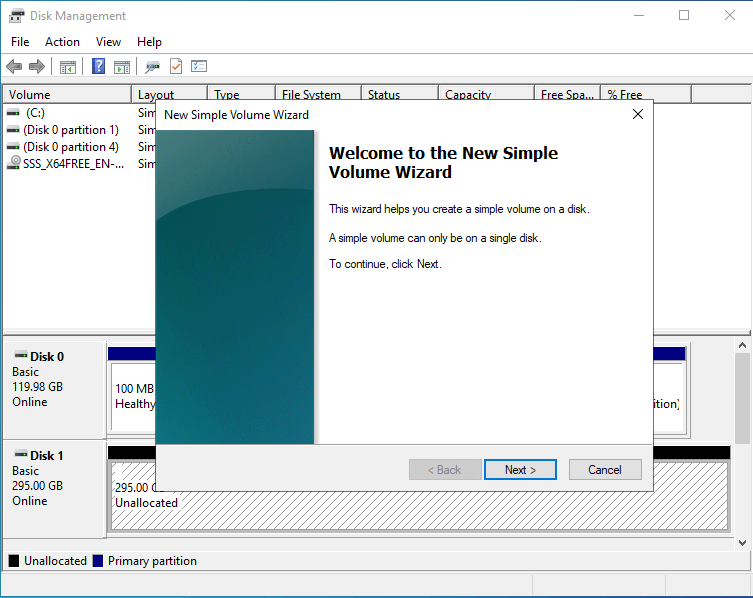The image size is (753, 598).
Task: Sort by the Capacity column header
Action: pos(486,95)
